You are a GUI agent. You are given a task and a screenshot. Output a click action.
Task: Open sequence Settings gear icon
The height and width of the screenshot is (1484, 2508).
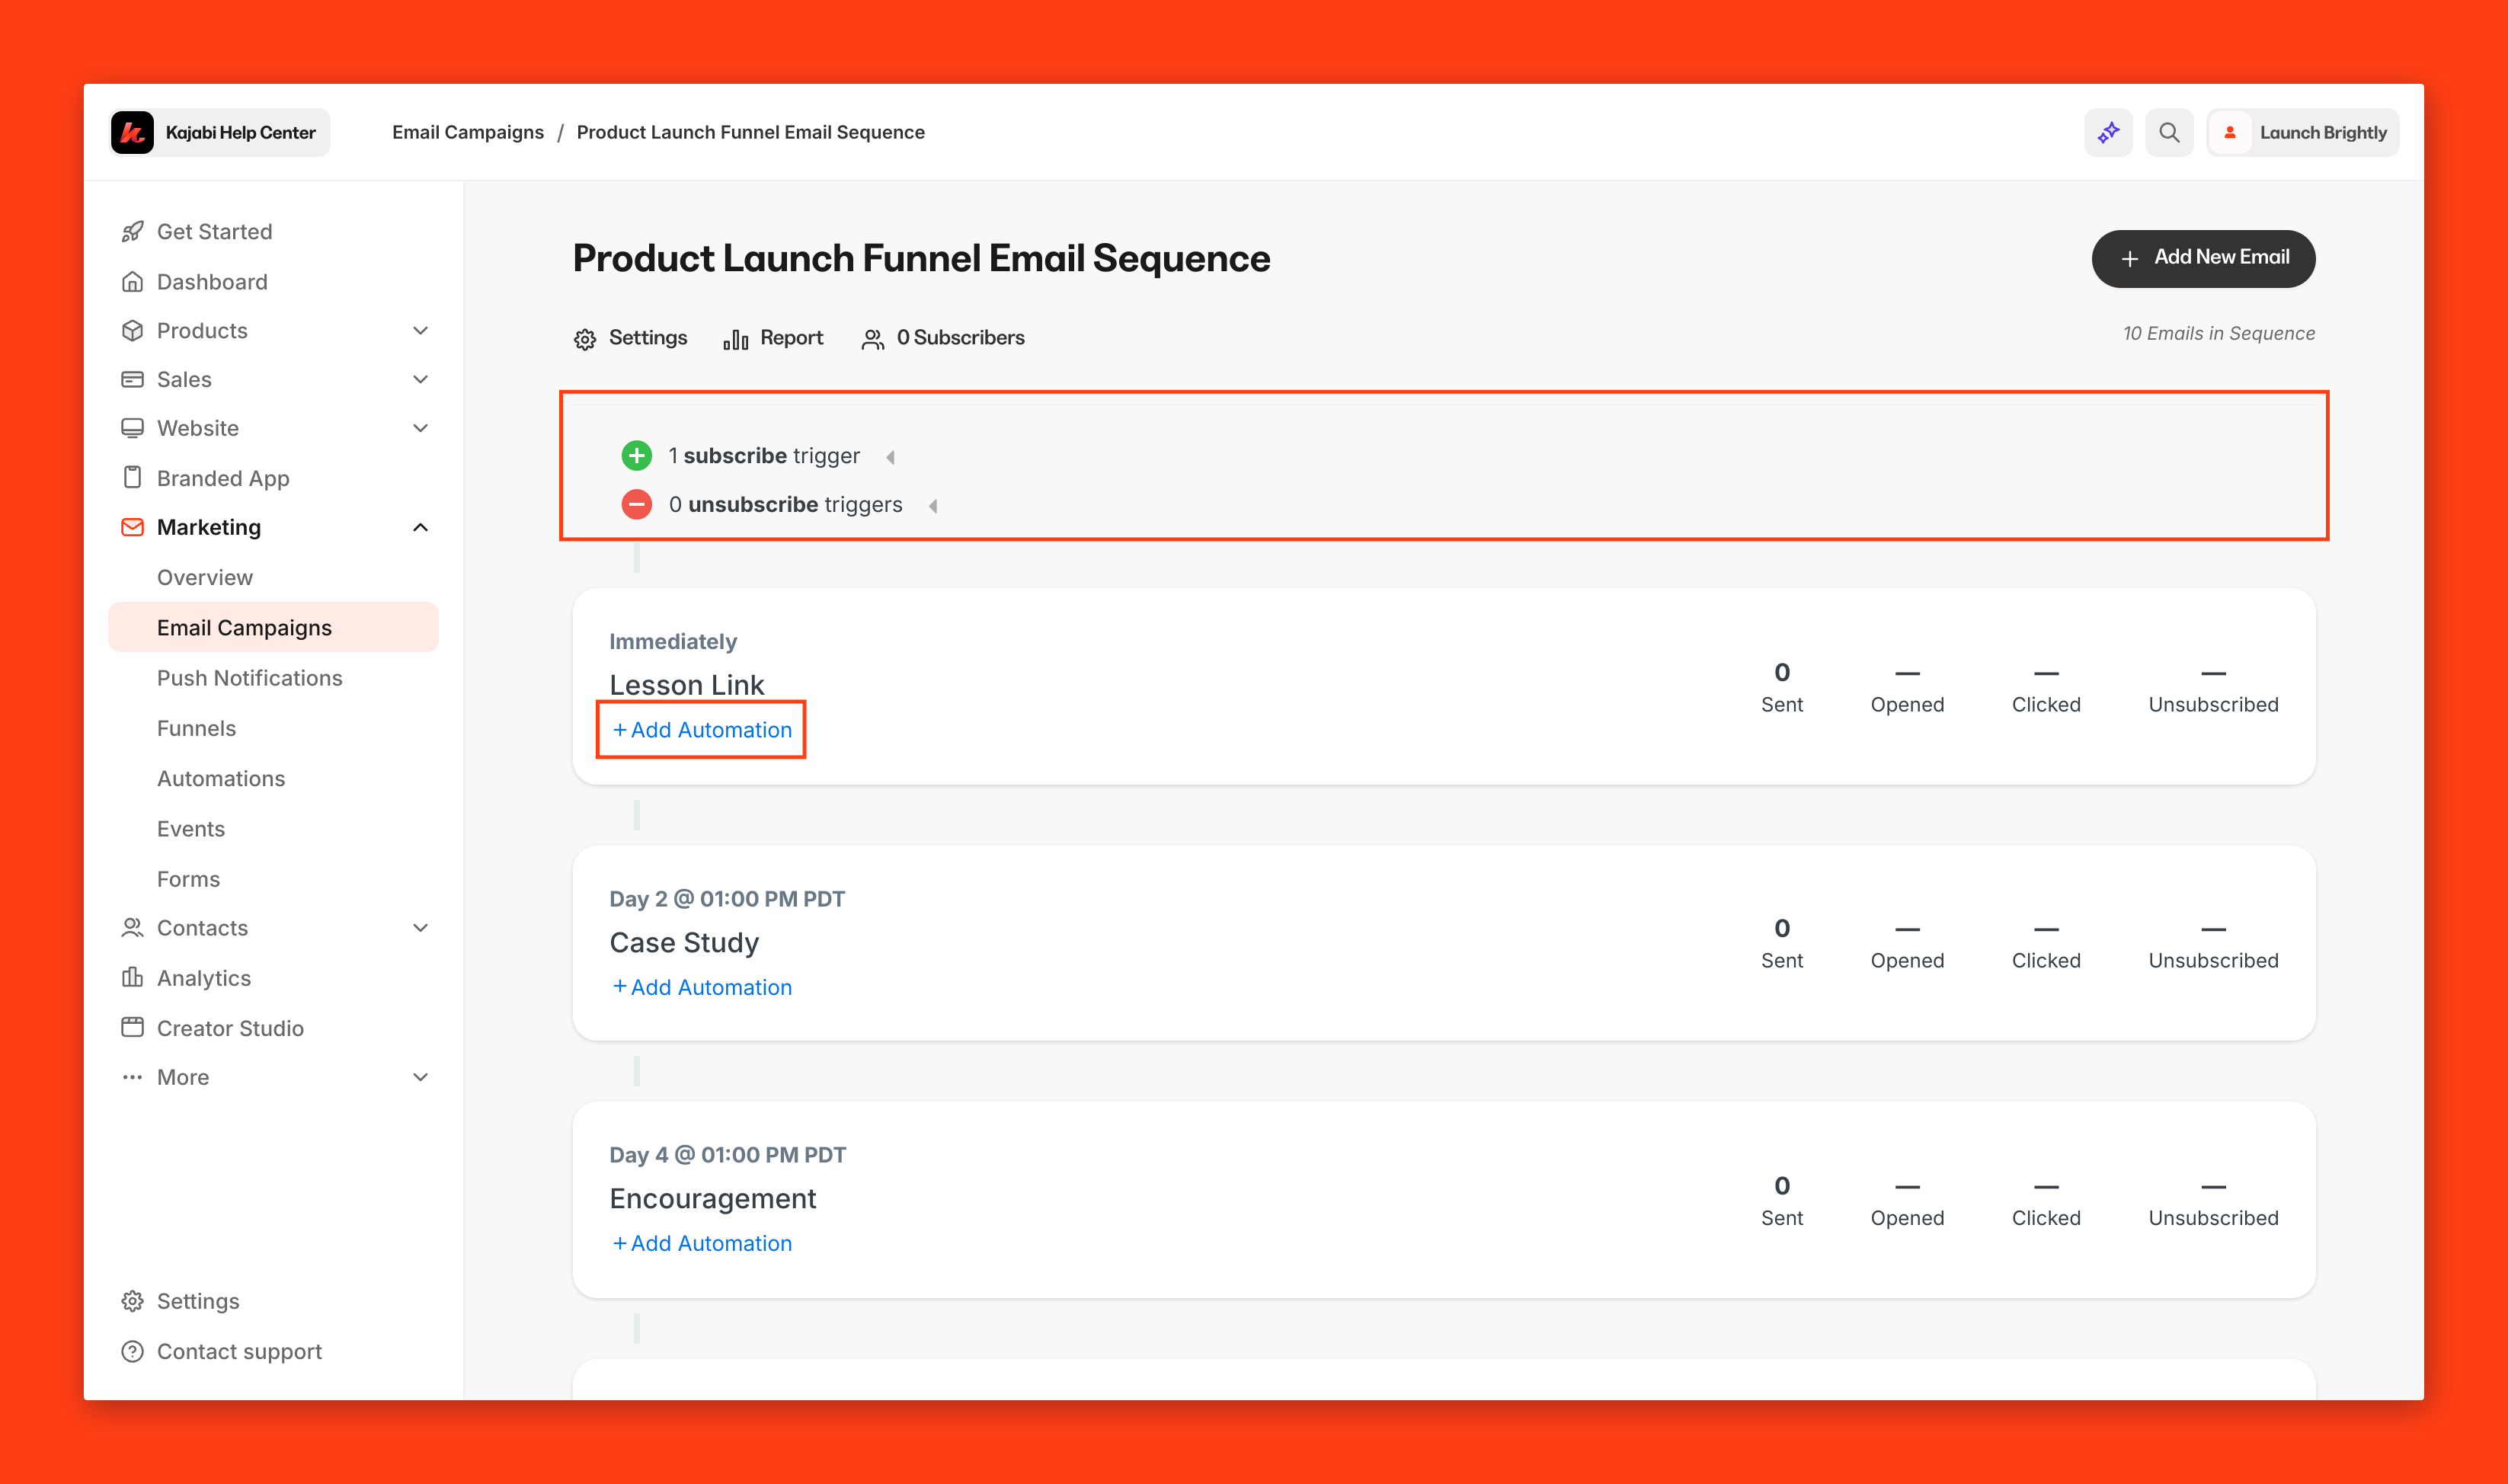pos(585,339)
